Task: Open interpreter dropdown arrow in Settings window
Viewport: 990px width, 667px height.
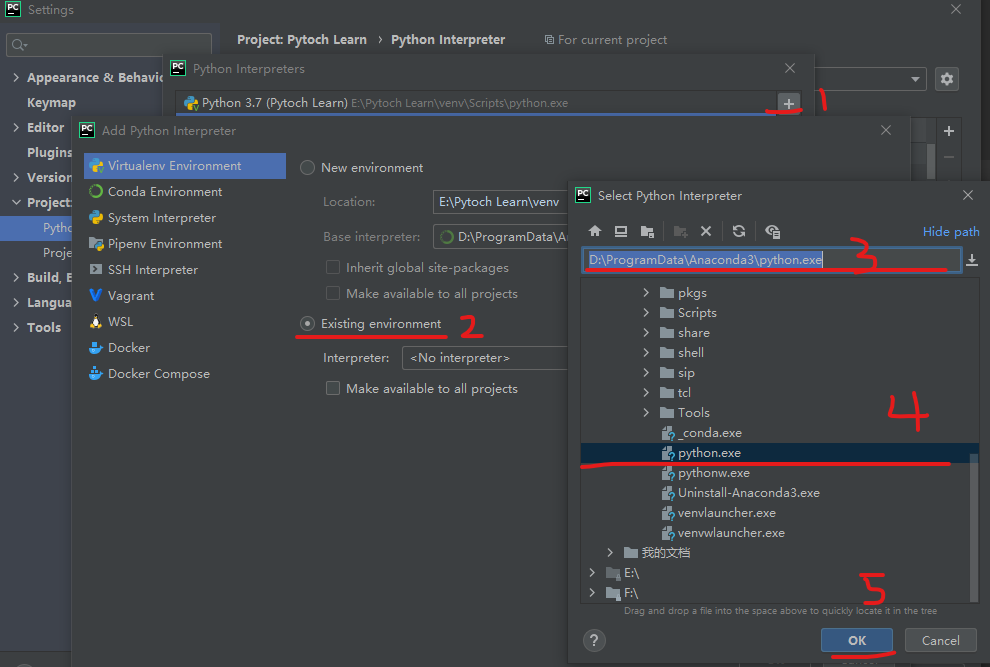Action: click(915, 79)
